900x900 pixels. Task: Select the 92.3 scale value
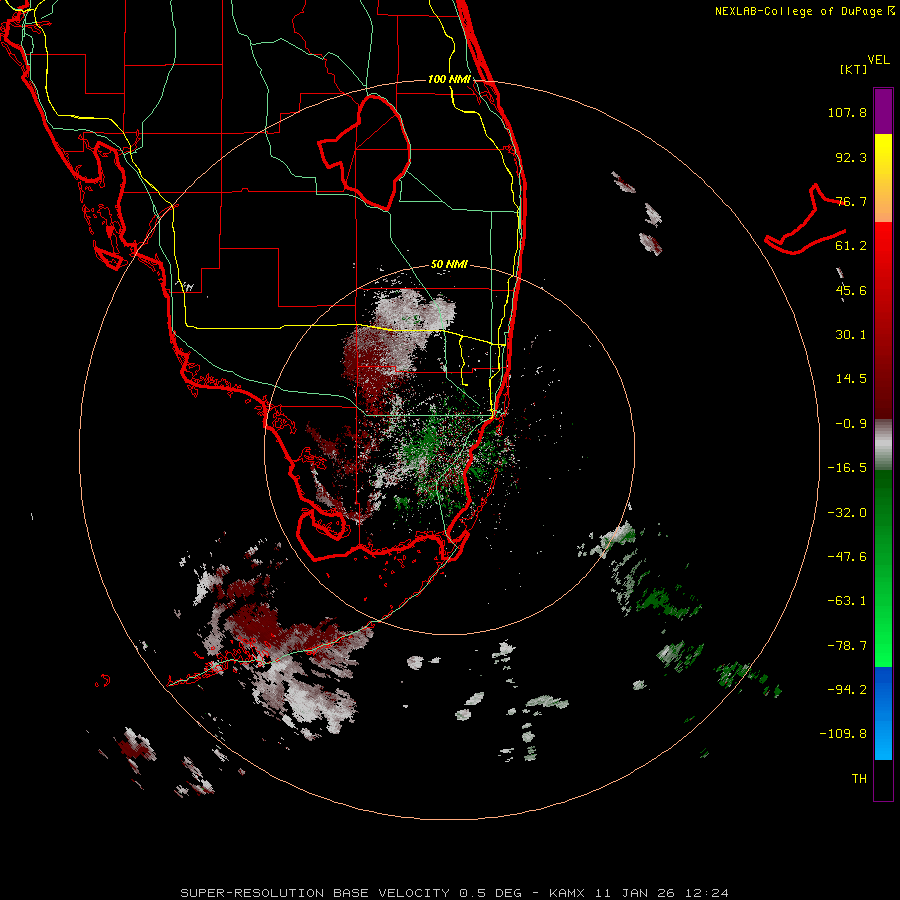[851, 157]
